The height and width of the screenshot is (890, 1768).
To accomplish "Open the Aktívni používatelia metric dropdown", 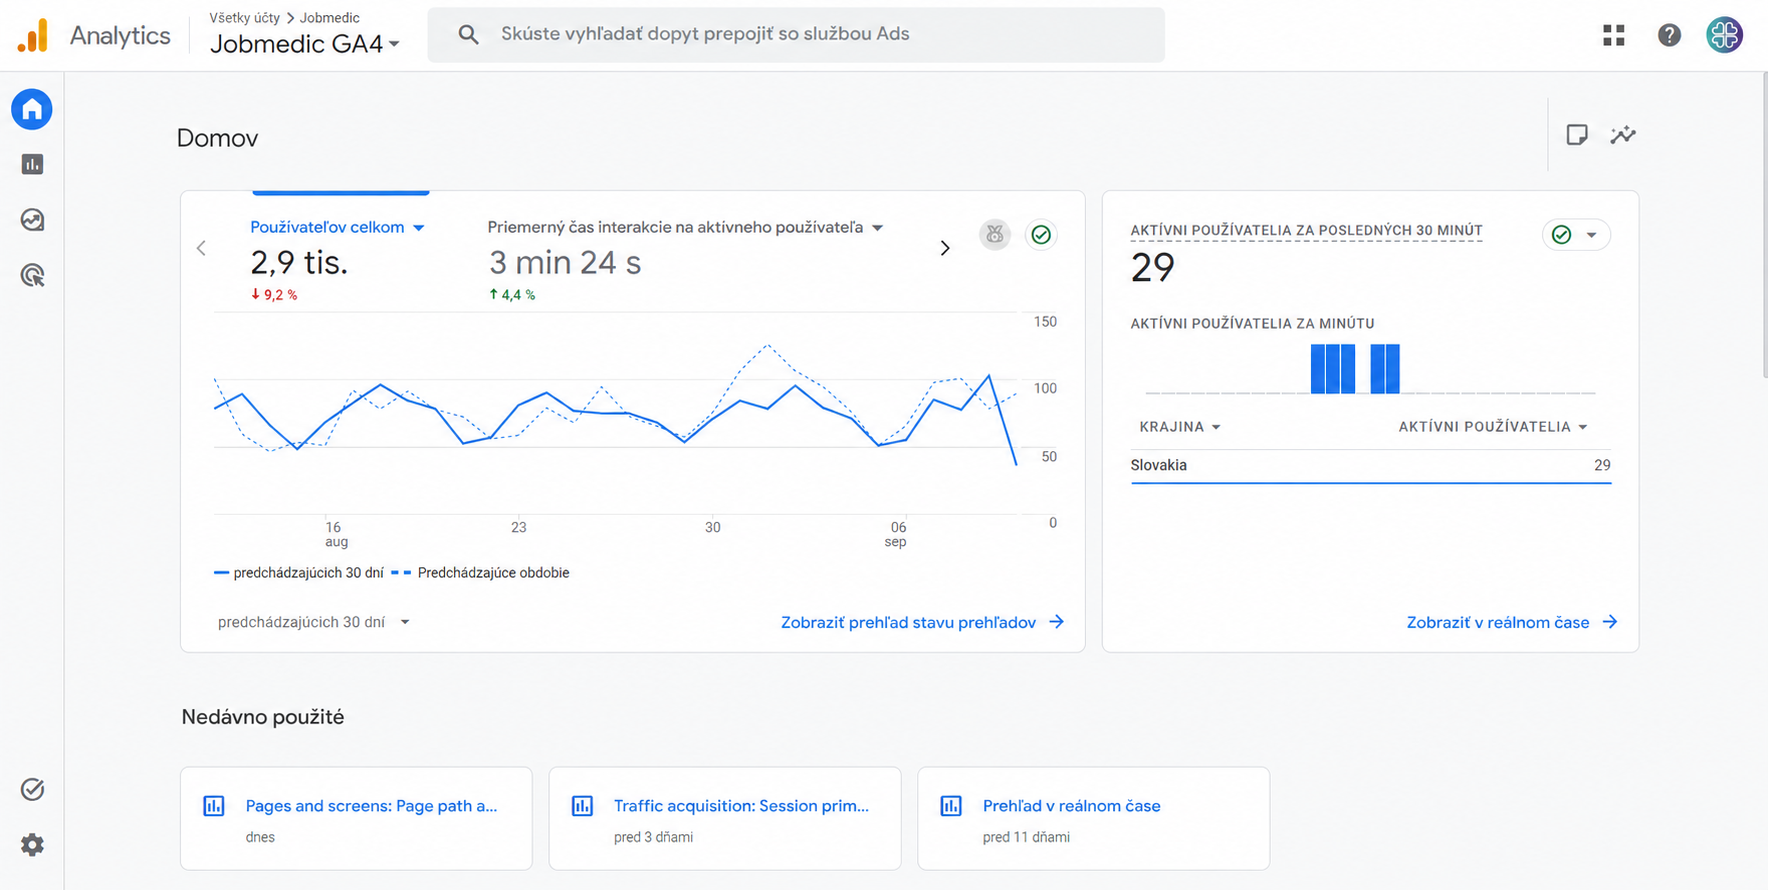I will tap(1493, 427).
